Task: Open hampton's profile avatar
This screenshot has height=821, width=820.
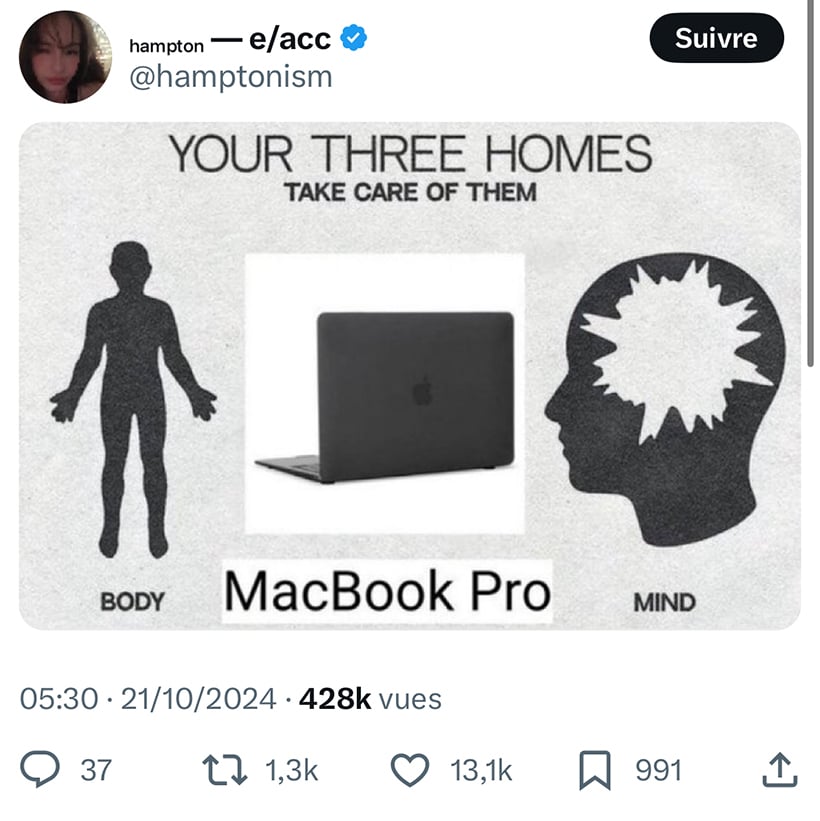Action: (x=65, y=57)
